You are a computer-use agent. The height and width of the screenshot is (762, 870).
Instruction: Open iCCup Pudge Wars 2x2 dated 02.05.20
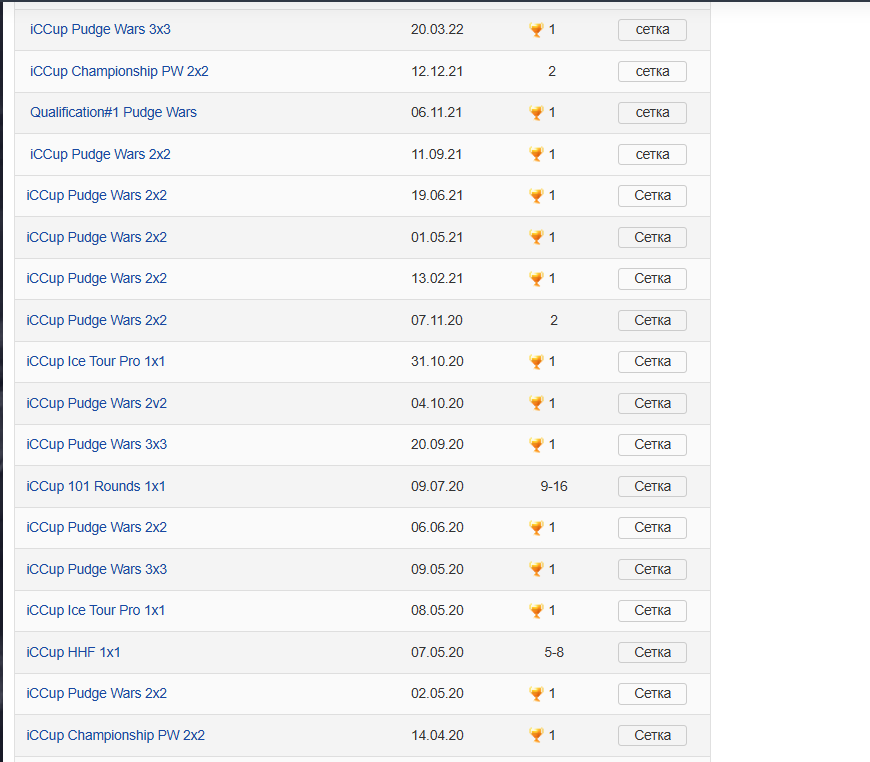tap(97, 693)
